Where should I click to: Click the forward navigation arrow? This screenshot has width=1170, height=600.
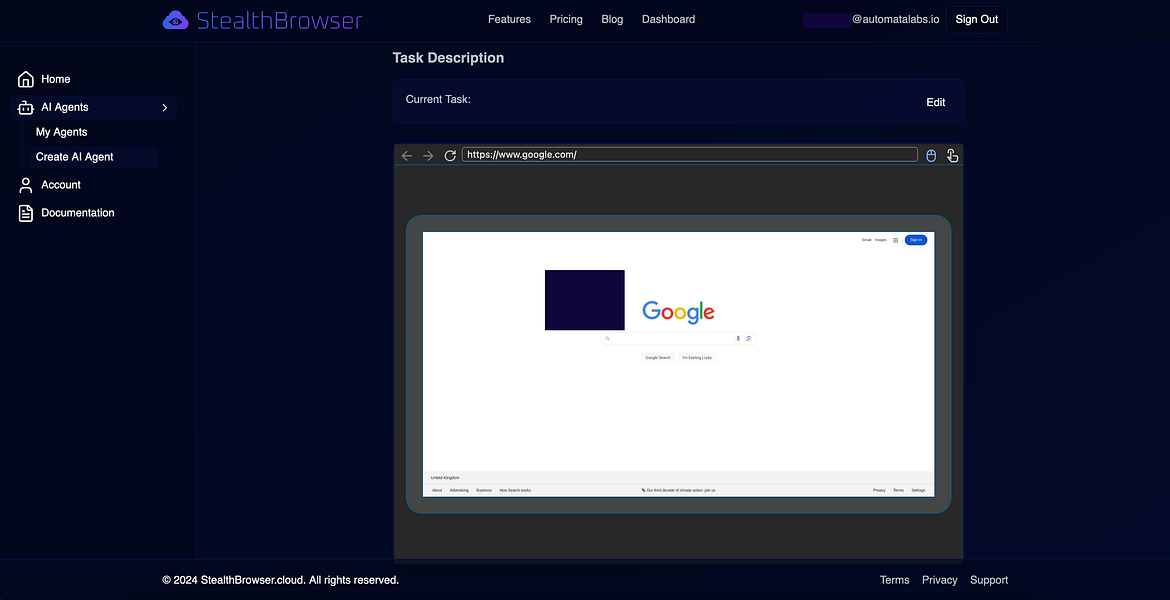428,155
